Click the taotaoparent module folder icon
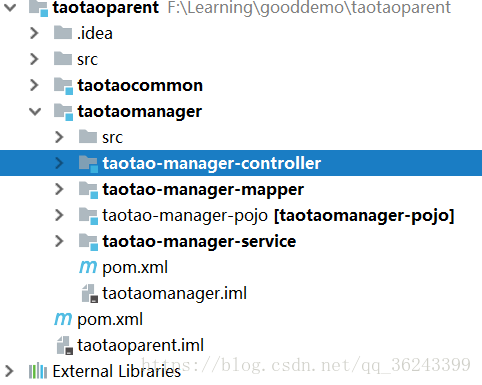This screenshot has width=482, height=385. pos(38,8)
